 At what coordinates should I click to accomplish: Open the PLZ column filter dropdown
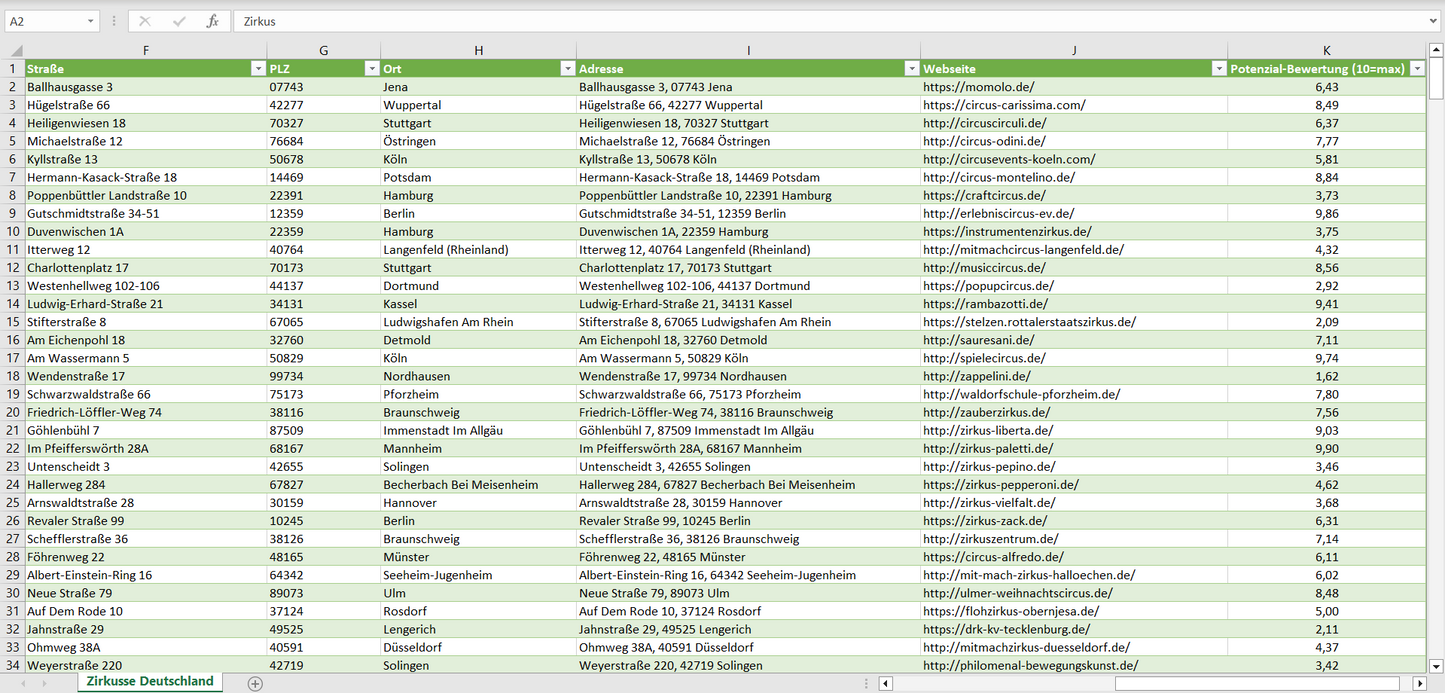click(x=371, y=69)
